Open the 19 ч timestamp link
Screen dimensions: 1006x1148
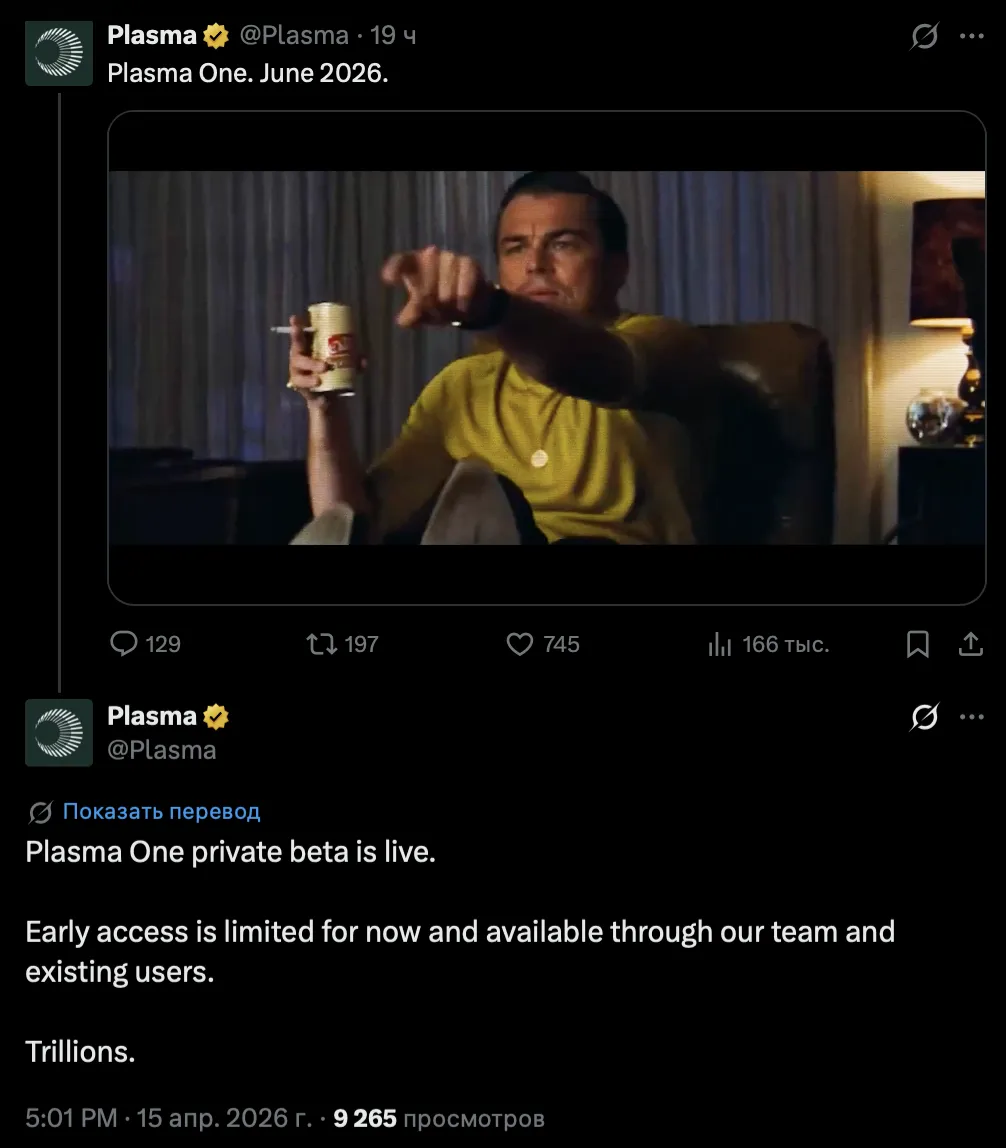pos(393,36)
